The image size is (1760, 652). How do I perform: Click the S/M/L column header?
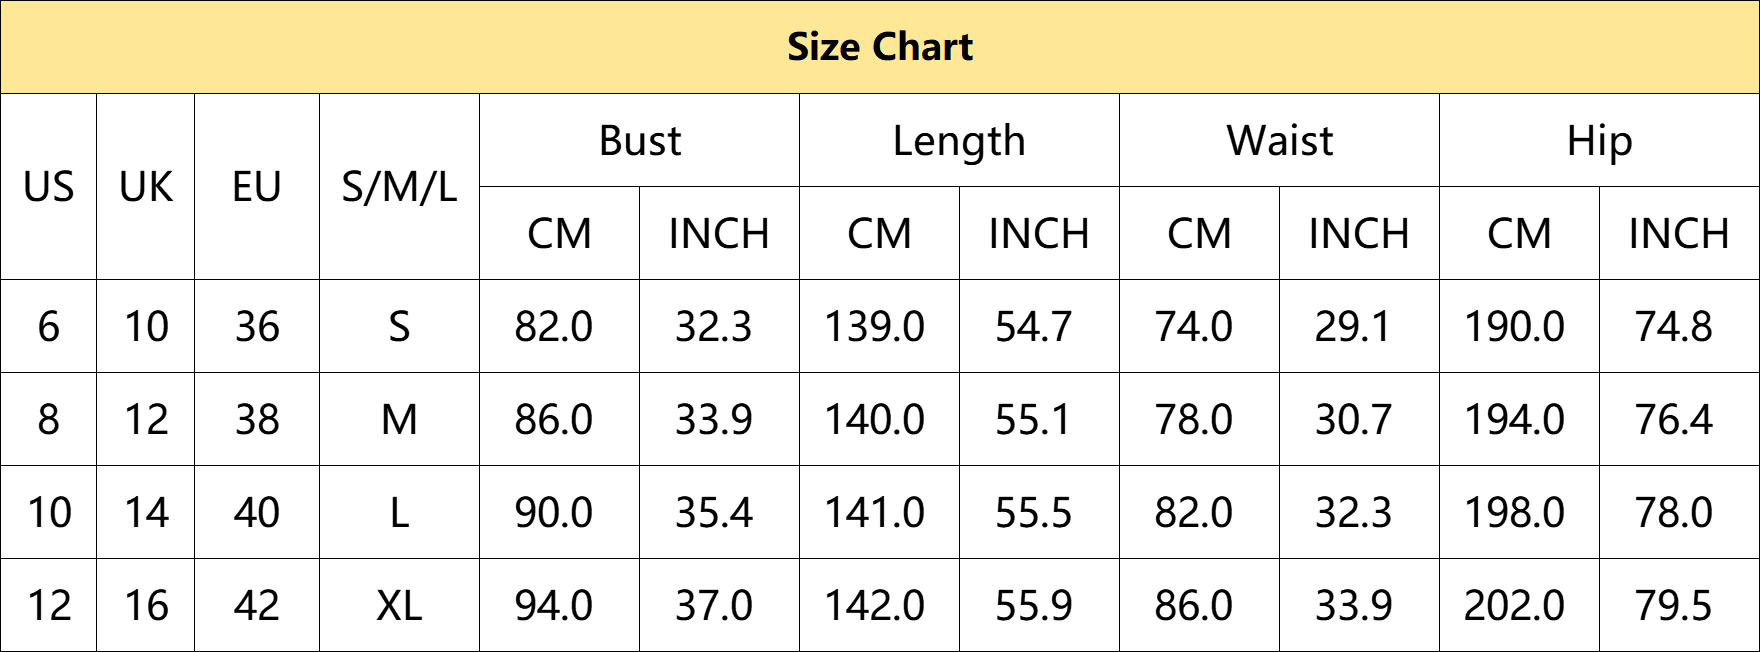point(399,187)
